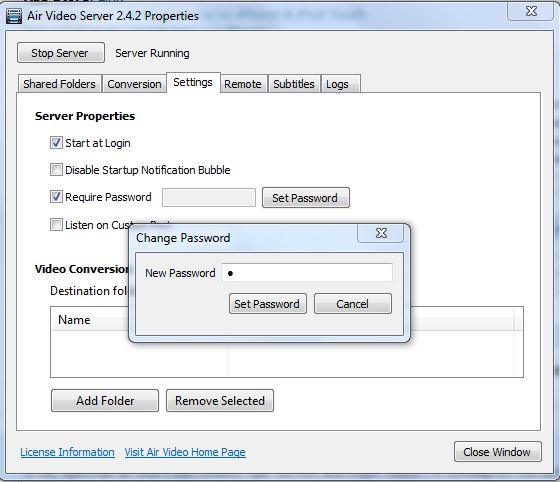Add a destination folder with Add Folder
The height and width of the screenshot is (482, 560).
coord(105,401)
